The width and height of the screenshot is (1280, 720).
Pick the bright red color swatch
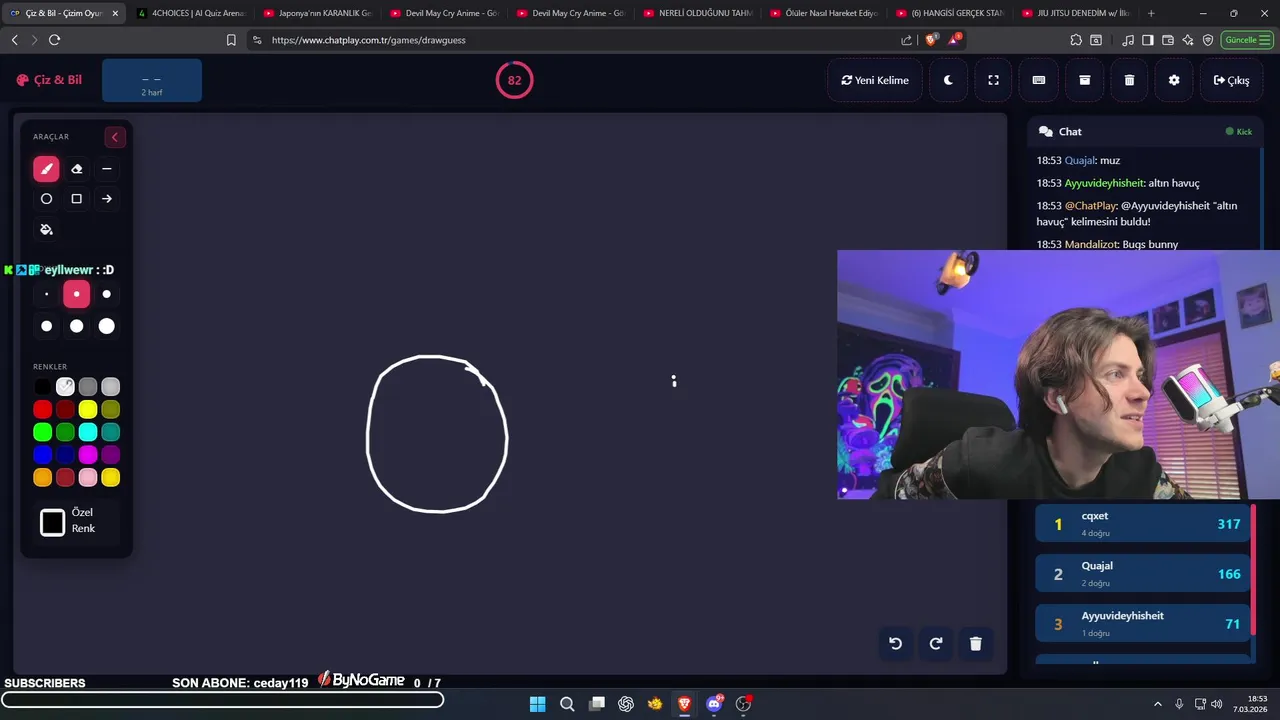pos(42,409)
